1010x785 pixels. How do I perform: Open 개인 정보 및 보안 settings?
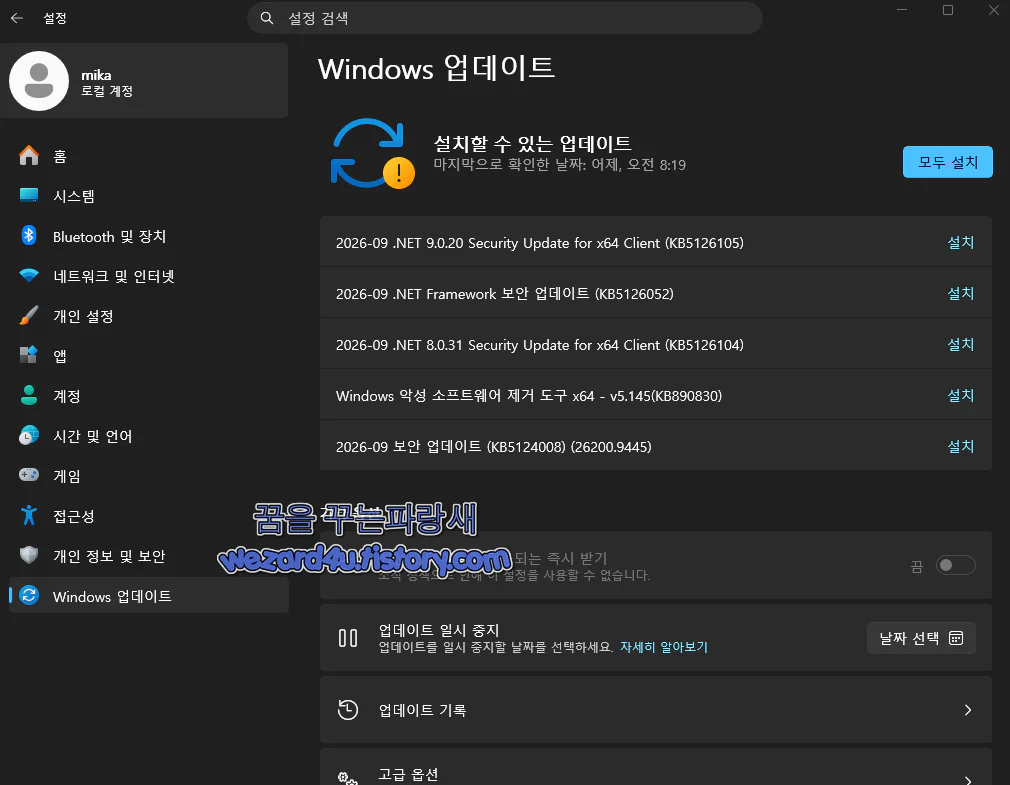point(149,556)
